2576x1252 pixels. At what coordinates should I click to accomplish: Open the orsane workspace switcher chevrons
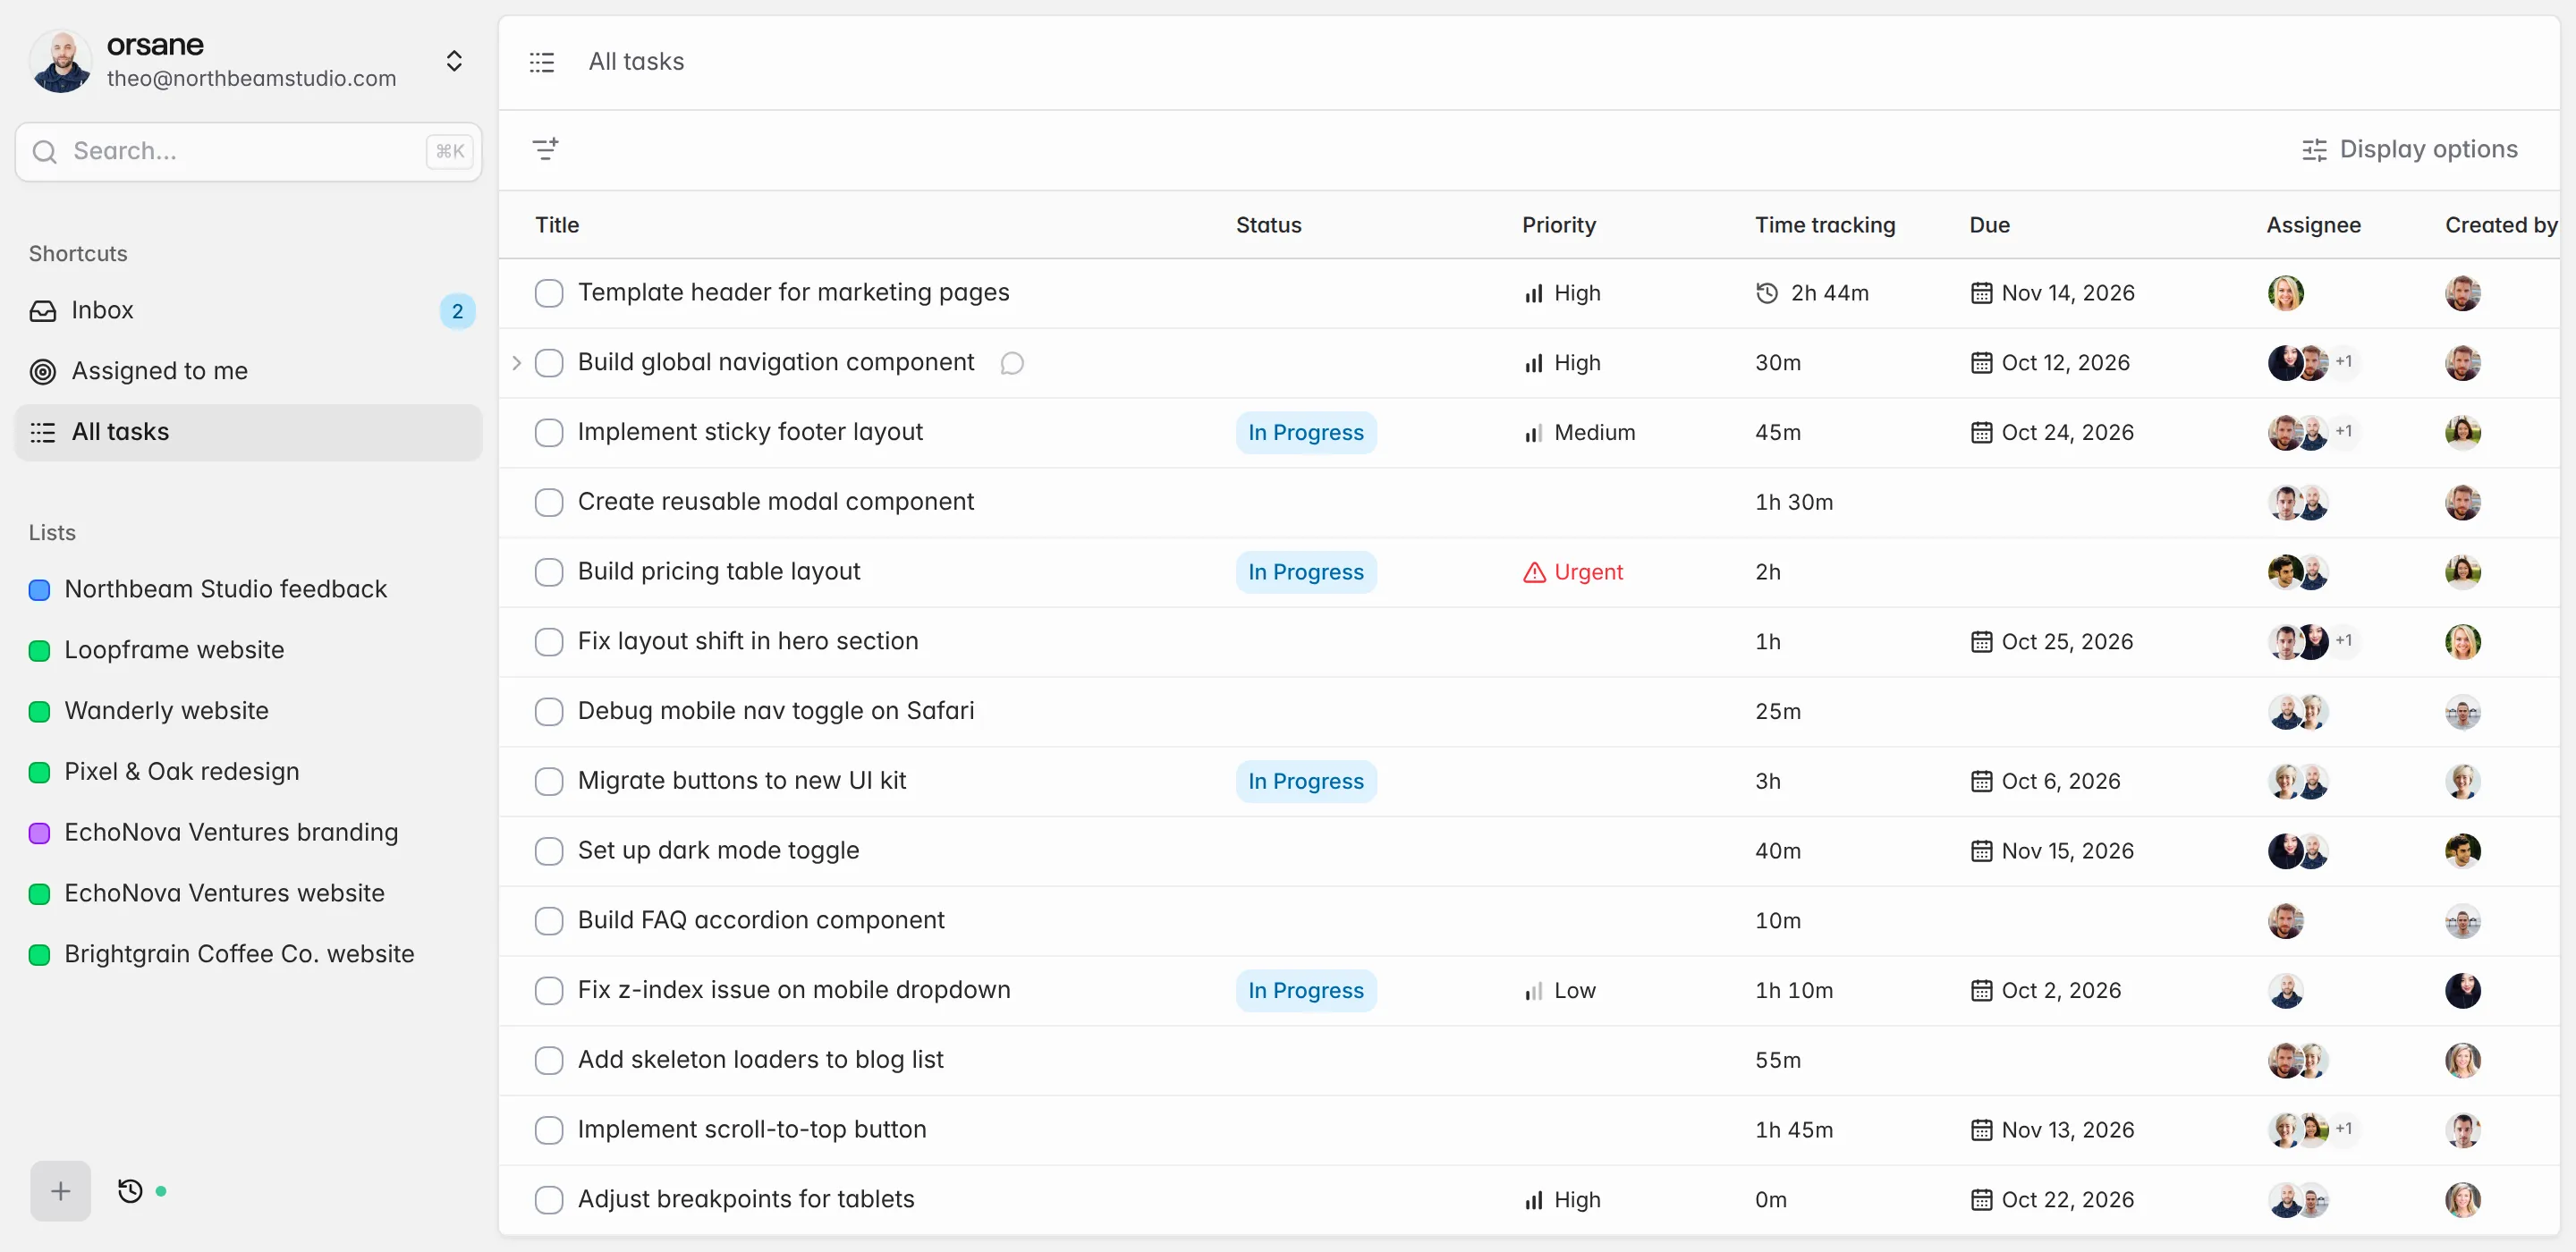454,61
